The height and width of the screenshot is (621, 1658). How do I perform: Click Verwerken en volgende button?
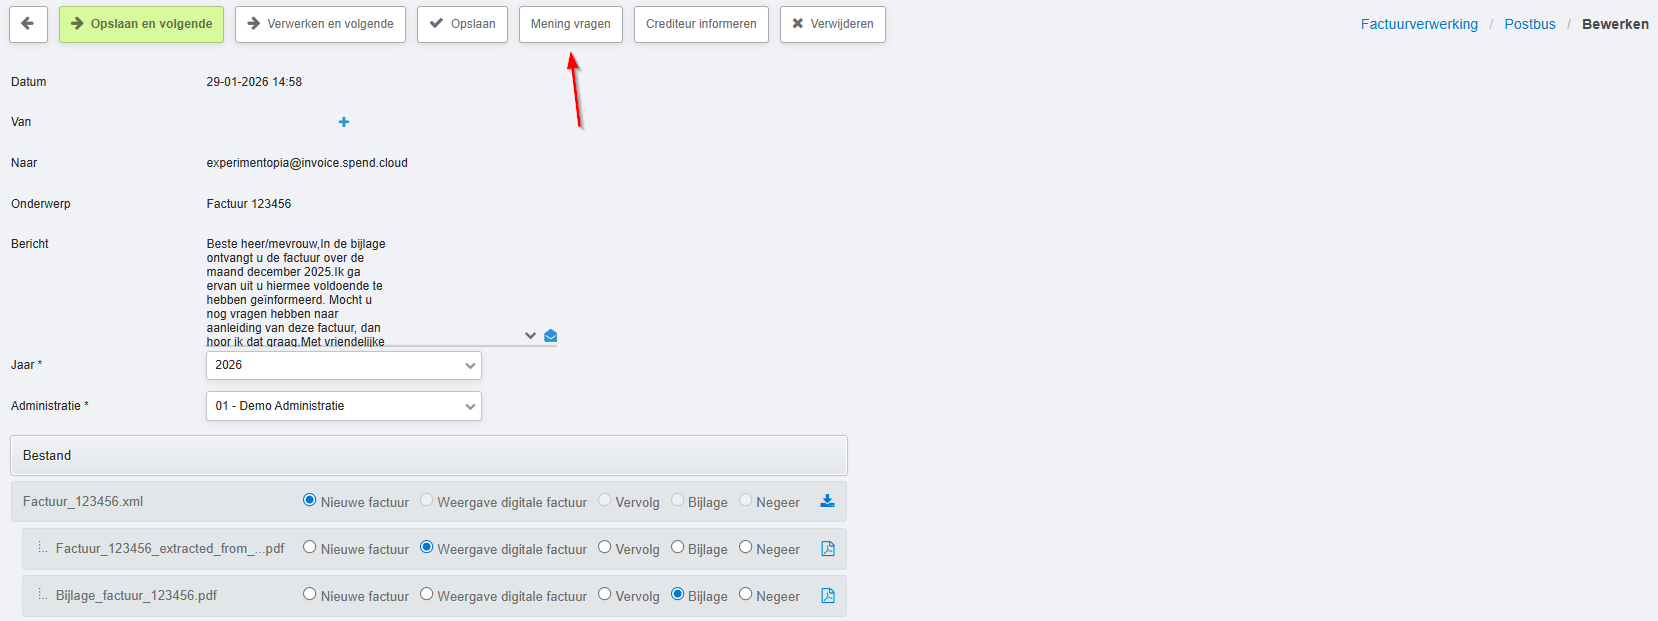click(320, 24)
